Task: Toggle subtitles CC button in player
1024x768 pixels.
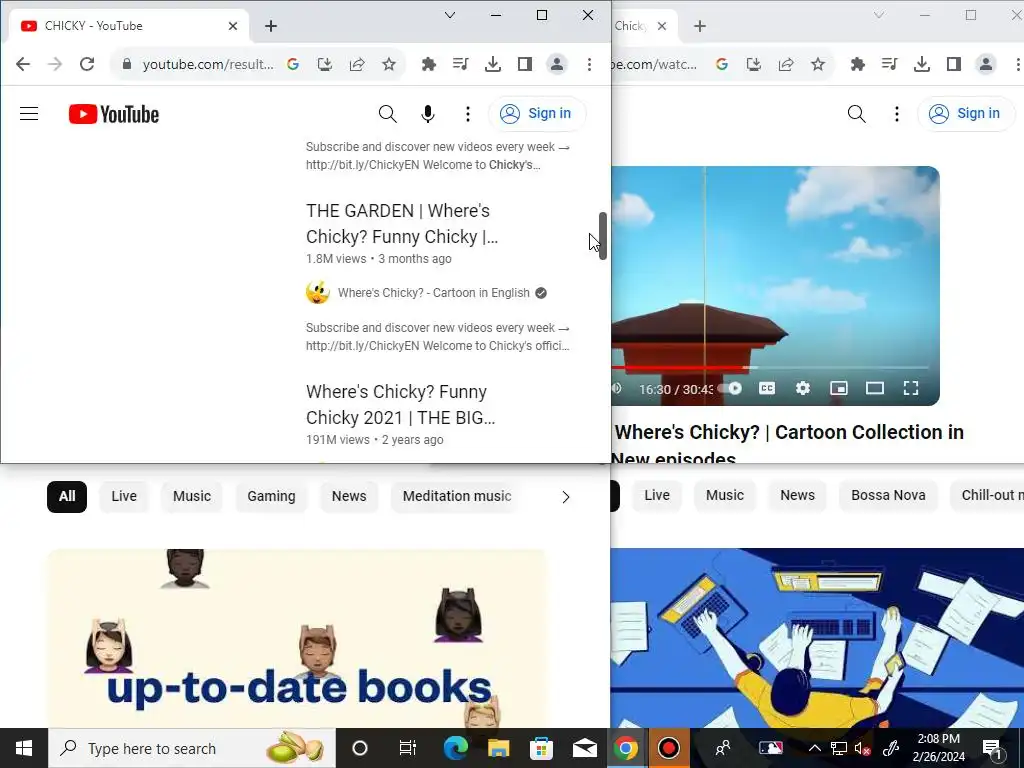Action: point(767,389)
